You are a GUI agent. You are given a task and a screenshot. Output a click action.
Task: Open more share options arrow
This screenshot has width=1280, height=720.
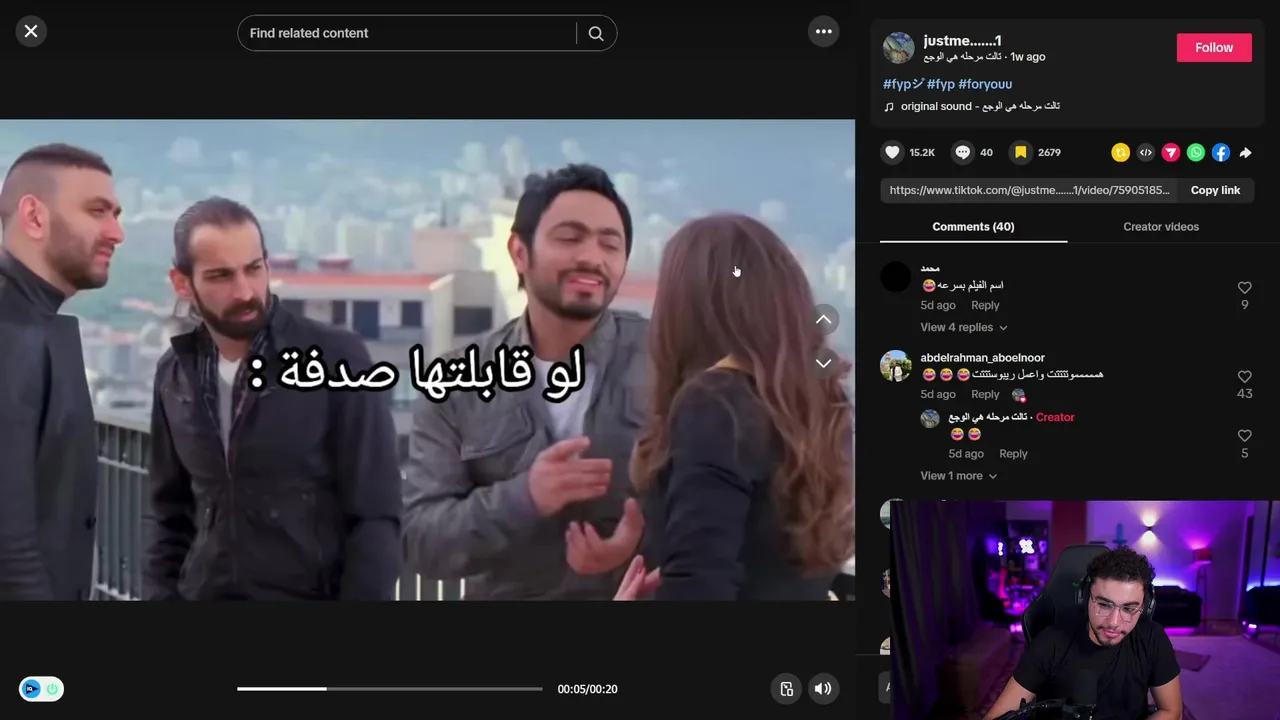click(x=1246, y=152)
